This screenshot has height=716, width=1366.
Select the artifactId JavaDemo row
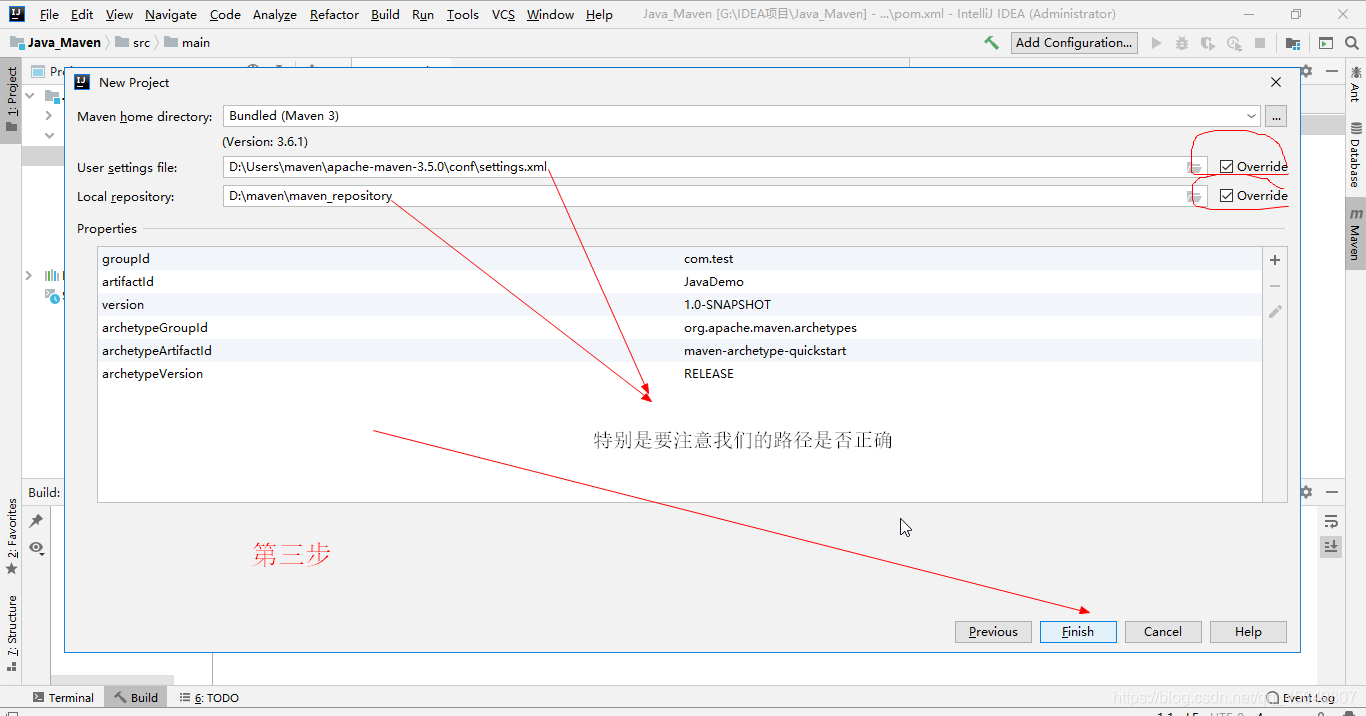pos(680,282)
